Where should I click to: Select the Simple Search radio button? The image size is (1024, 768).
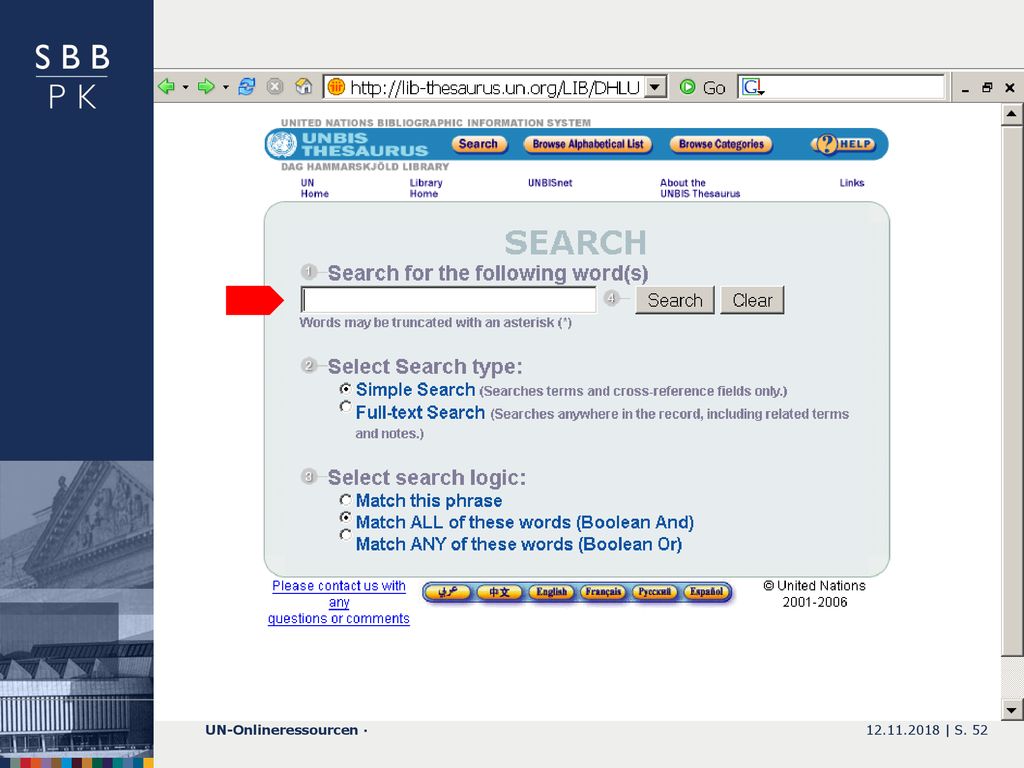(345, 389)
